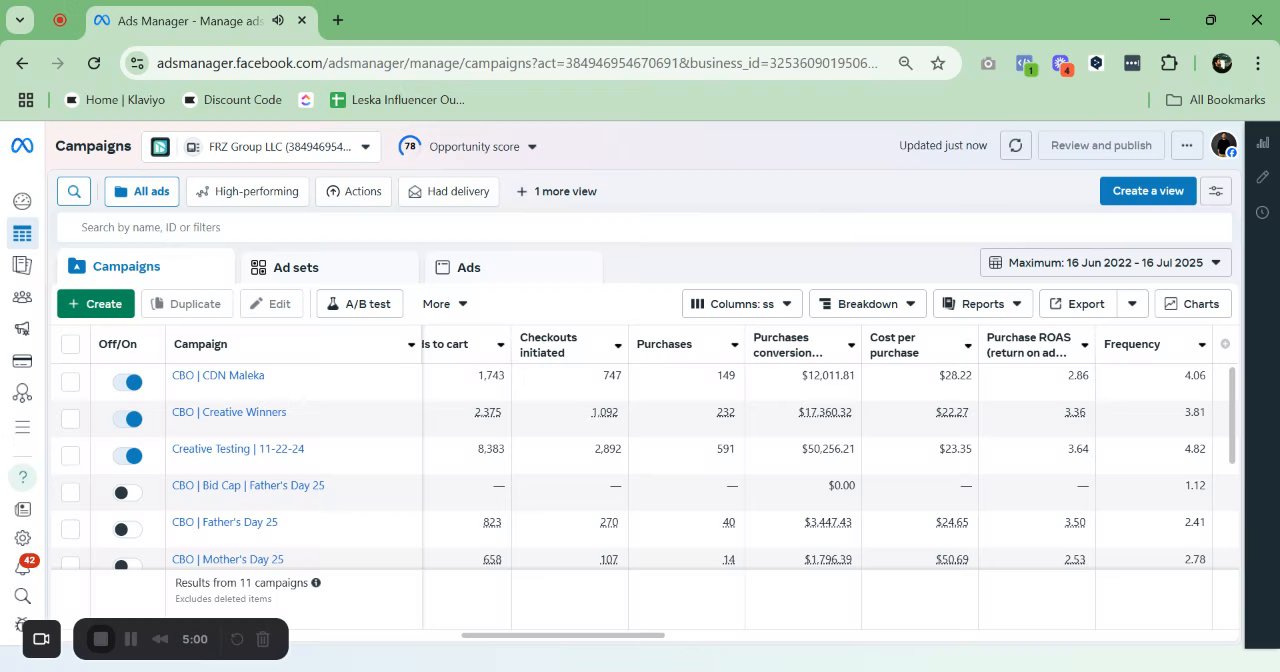Open the Advertising megaphone icon in sidebar
This screenshot has width=1280, height=672.
pos(22,329)
